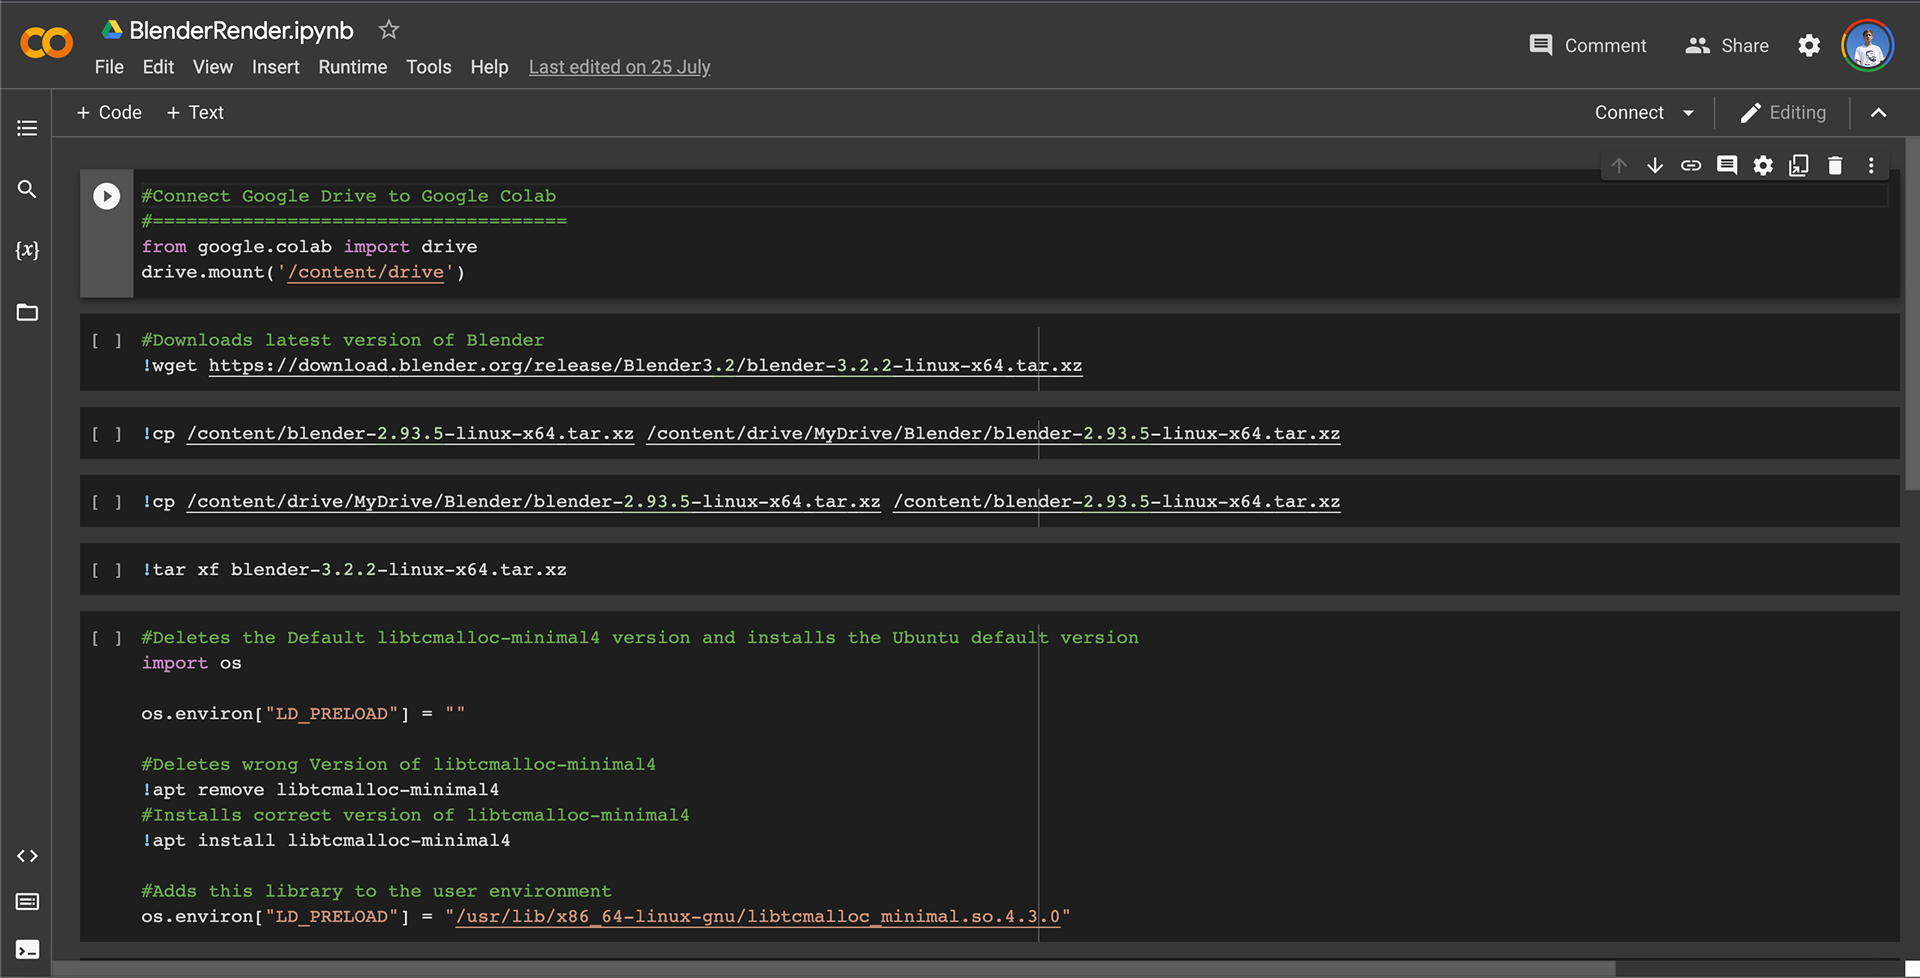Open the Tools menu

tap(428, 67)
